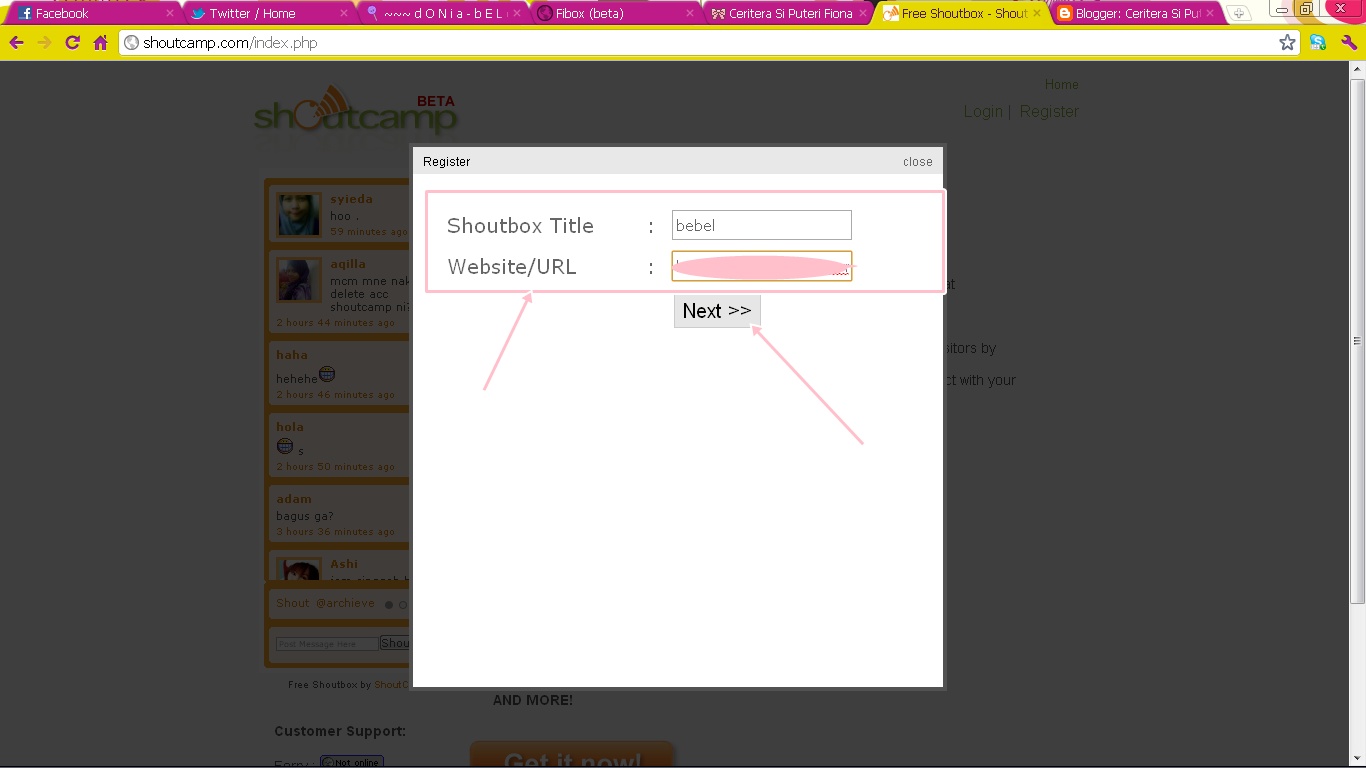
Task: Click the 'AND MORE!' text
Action: pos(533,700)
